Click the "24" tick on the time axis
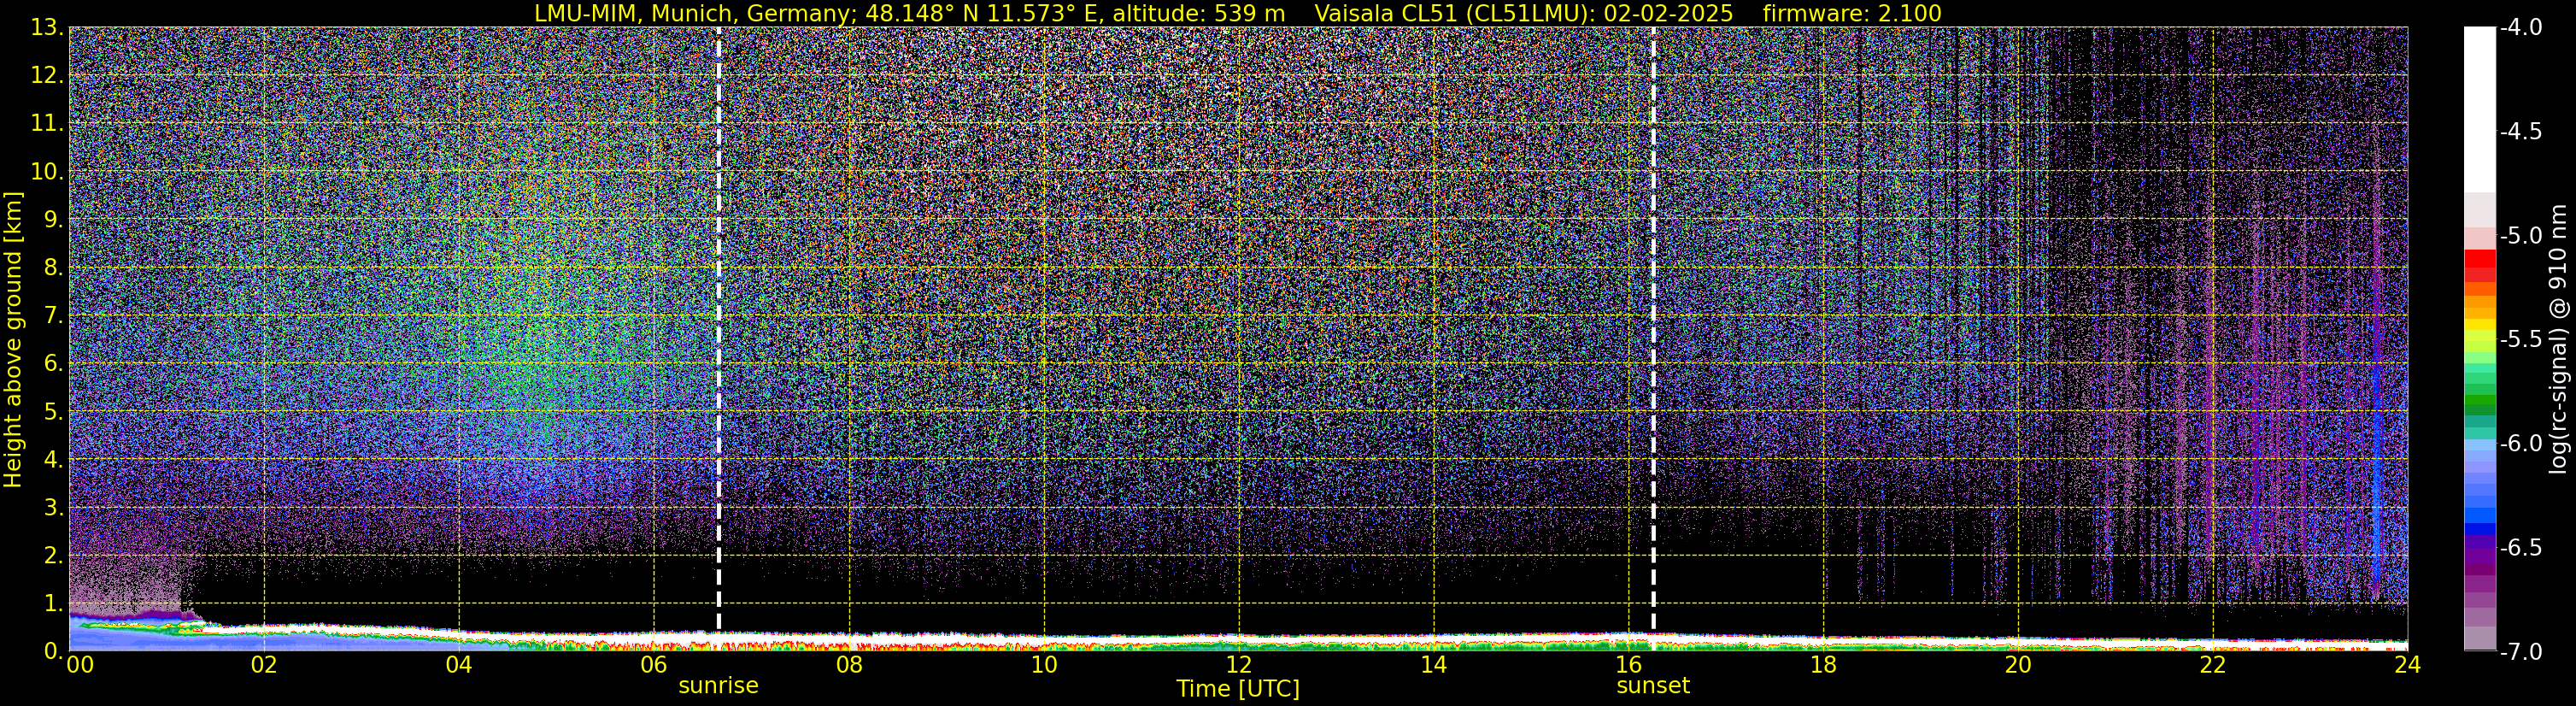Image resolution: width=2576 pixels, height=706 pixels. (2408, 665)
